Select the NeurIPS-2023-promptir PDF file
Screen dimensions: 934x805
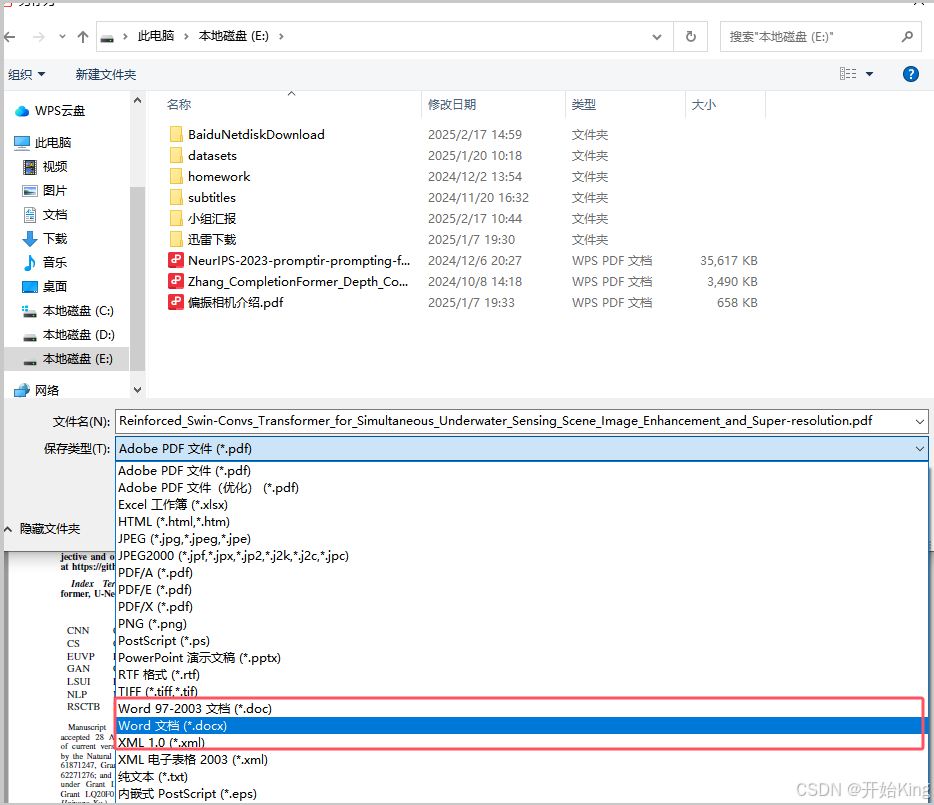point(289,260)
